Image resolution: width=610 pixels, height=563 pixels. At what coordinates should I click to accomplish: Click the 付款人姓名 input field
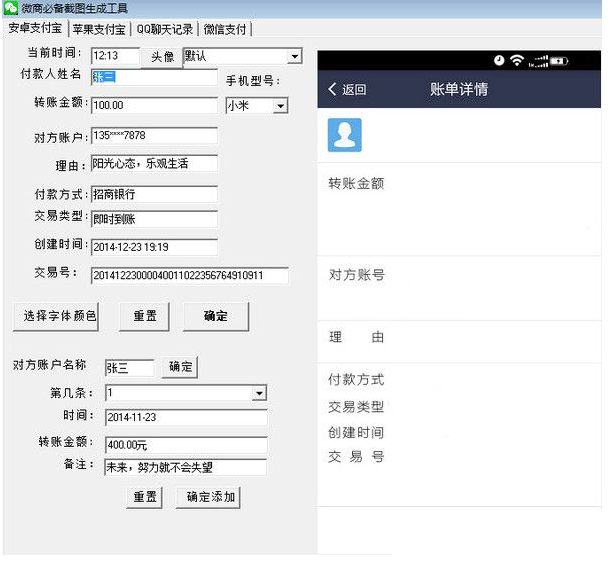click(153, 77)
